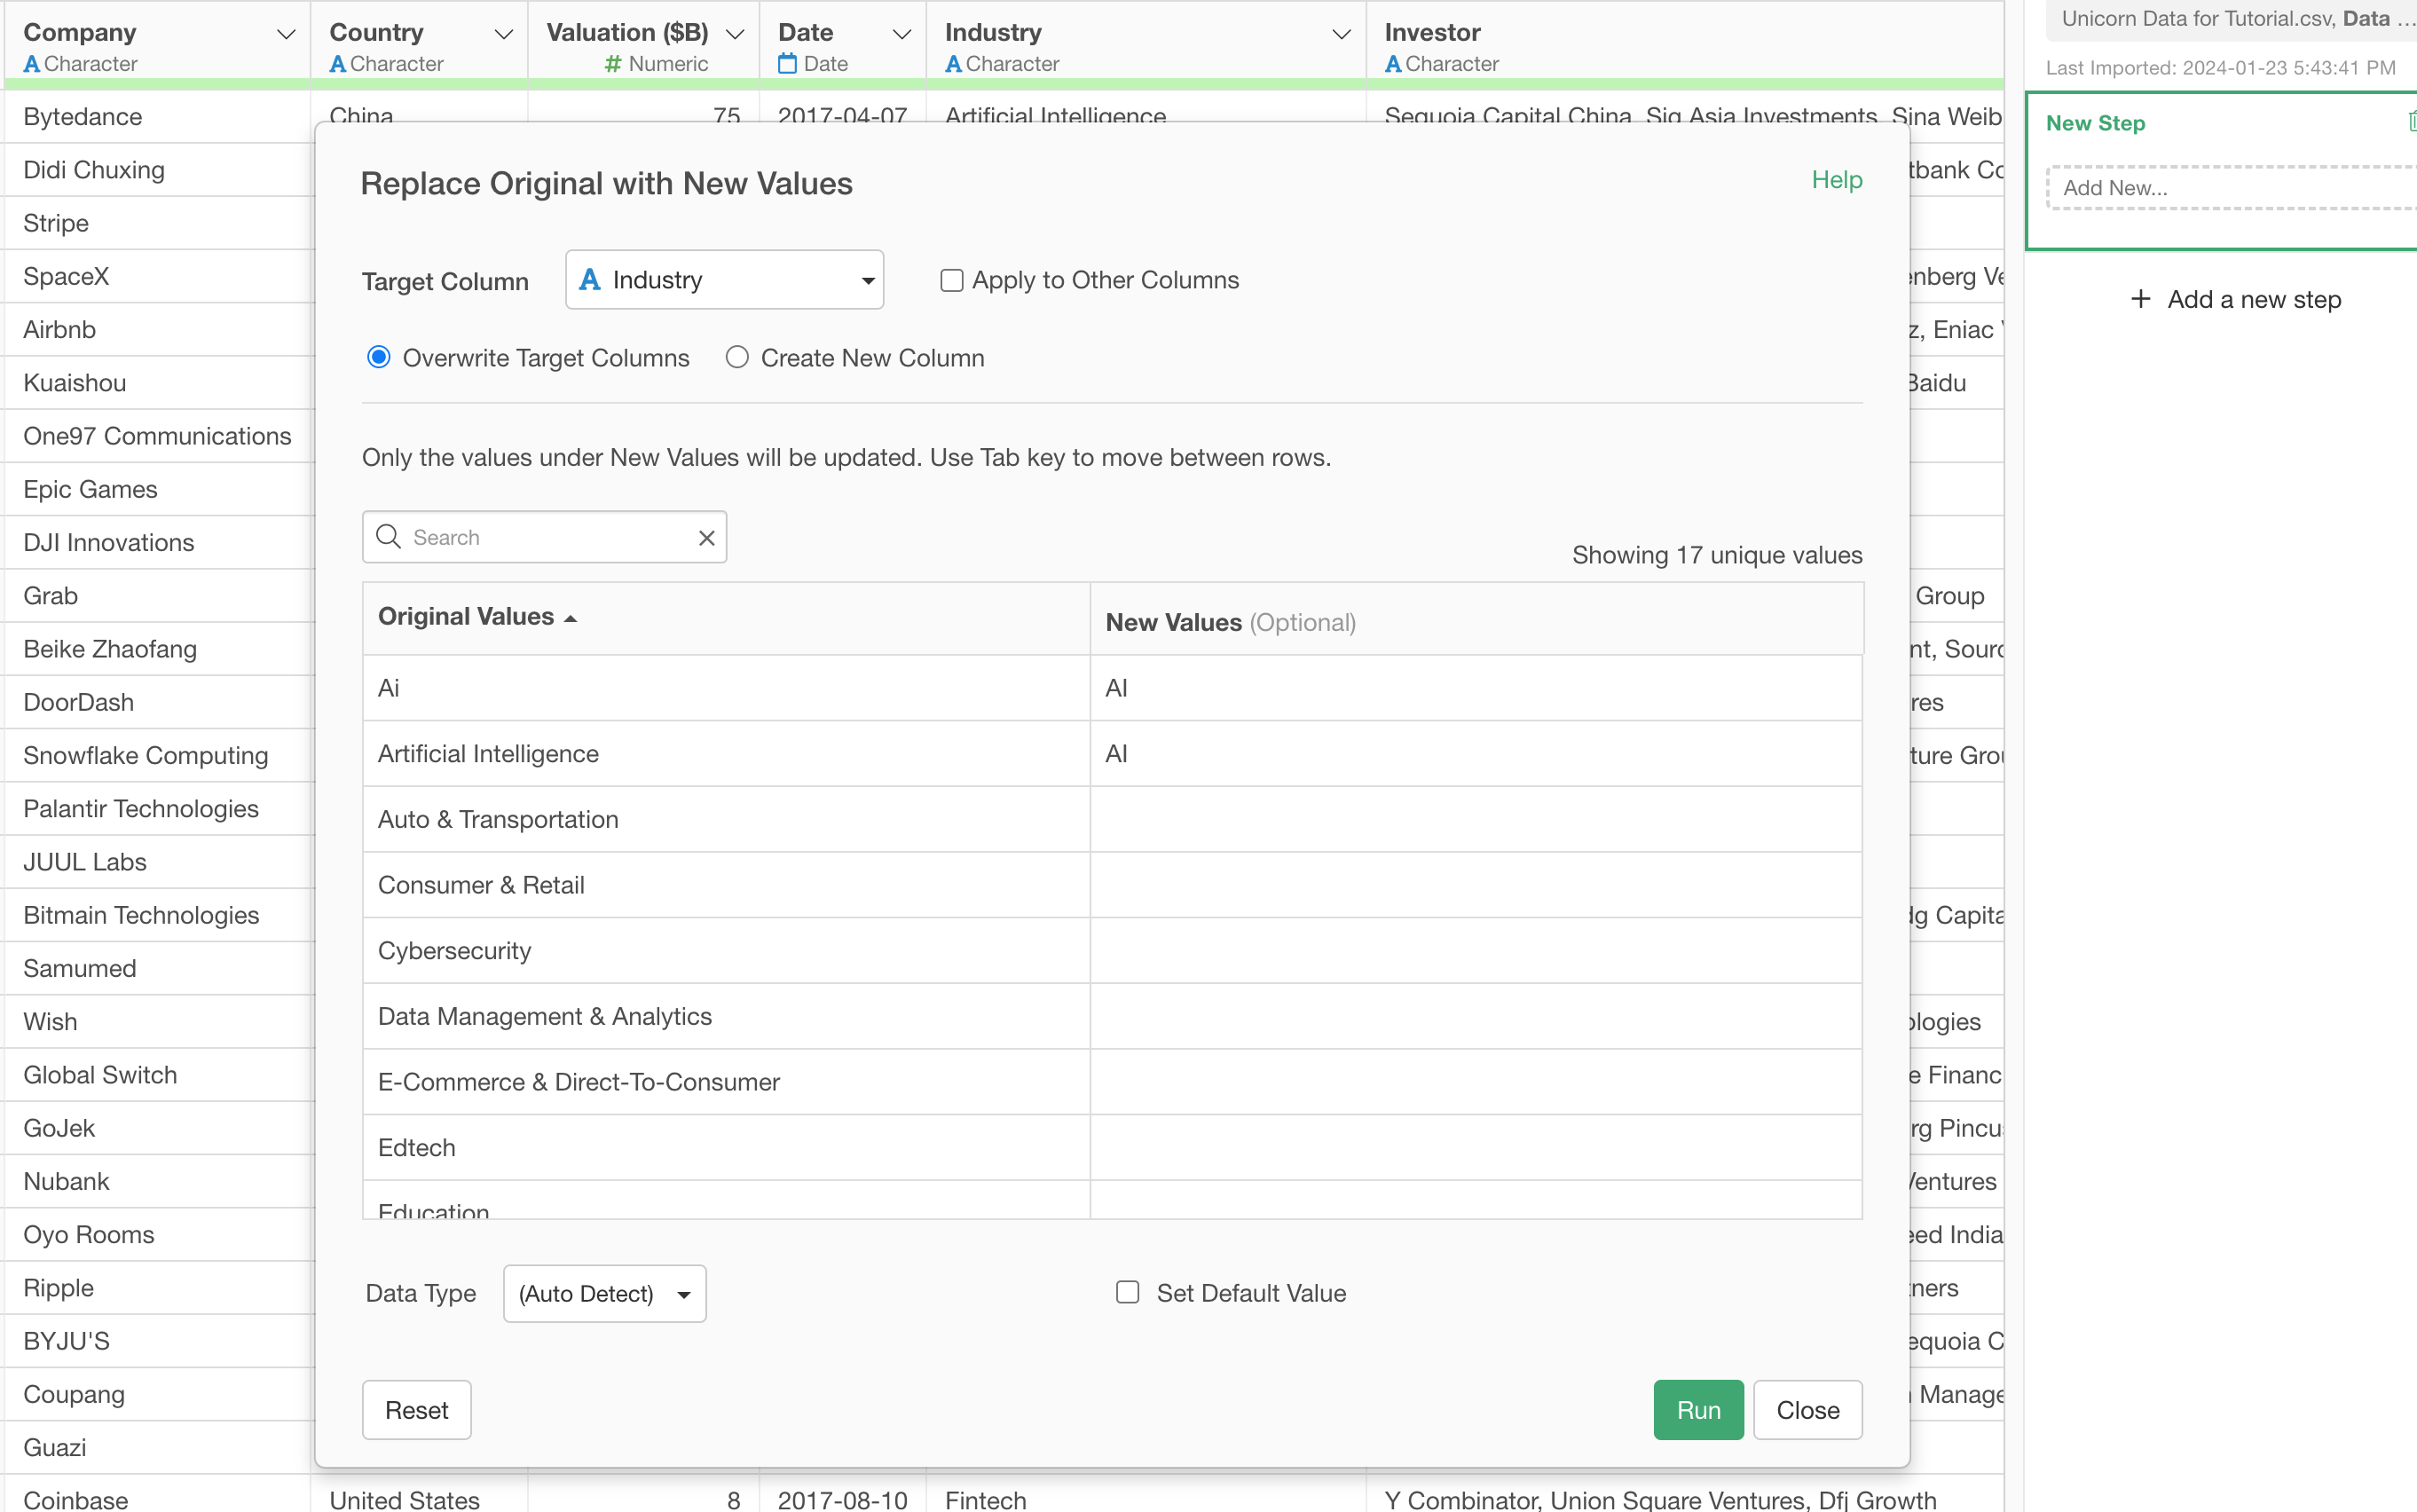The width and height of the screenshot is (2417, 1512).
Task: Click the green Run button
Action: [1697, 1409]
